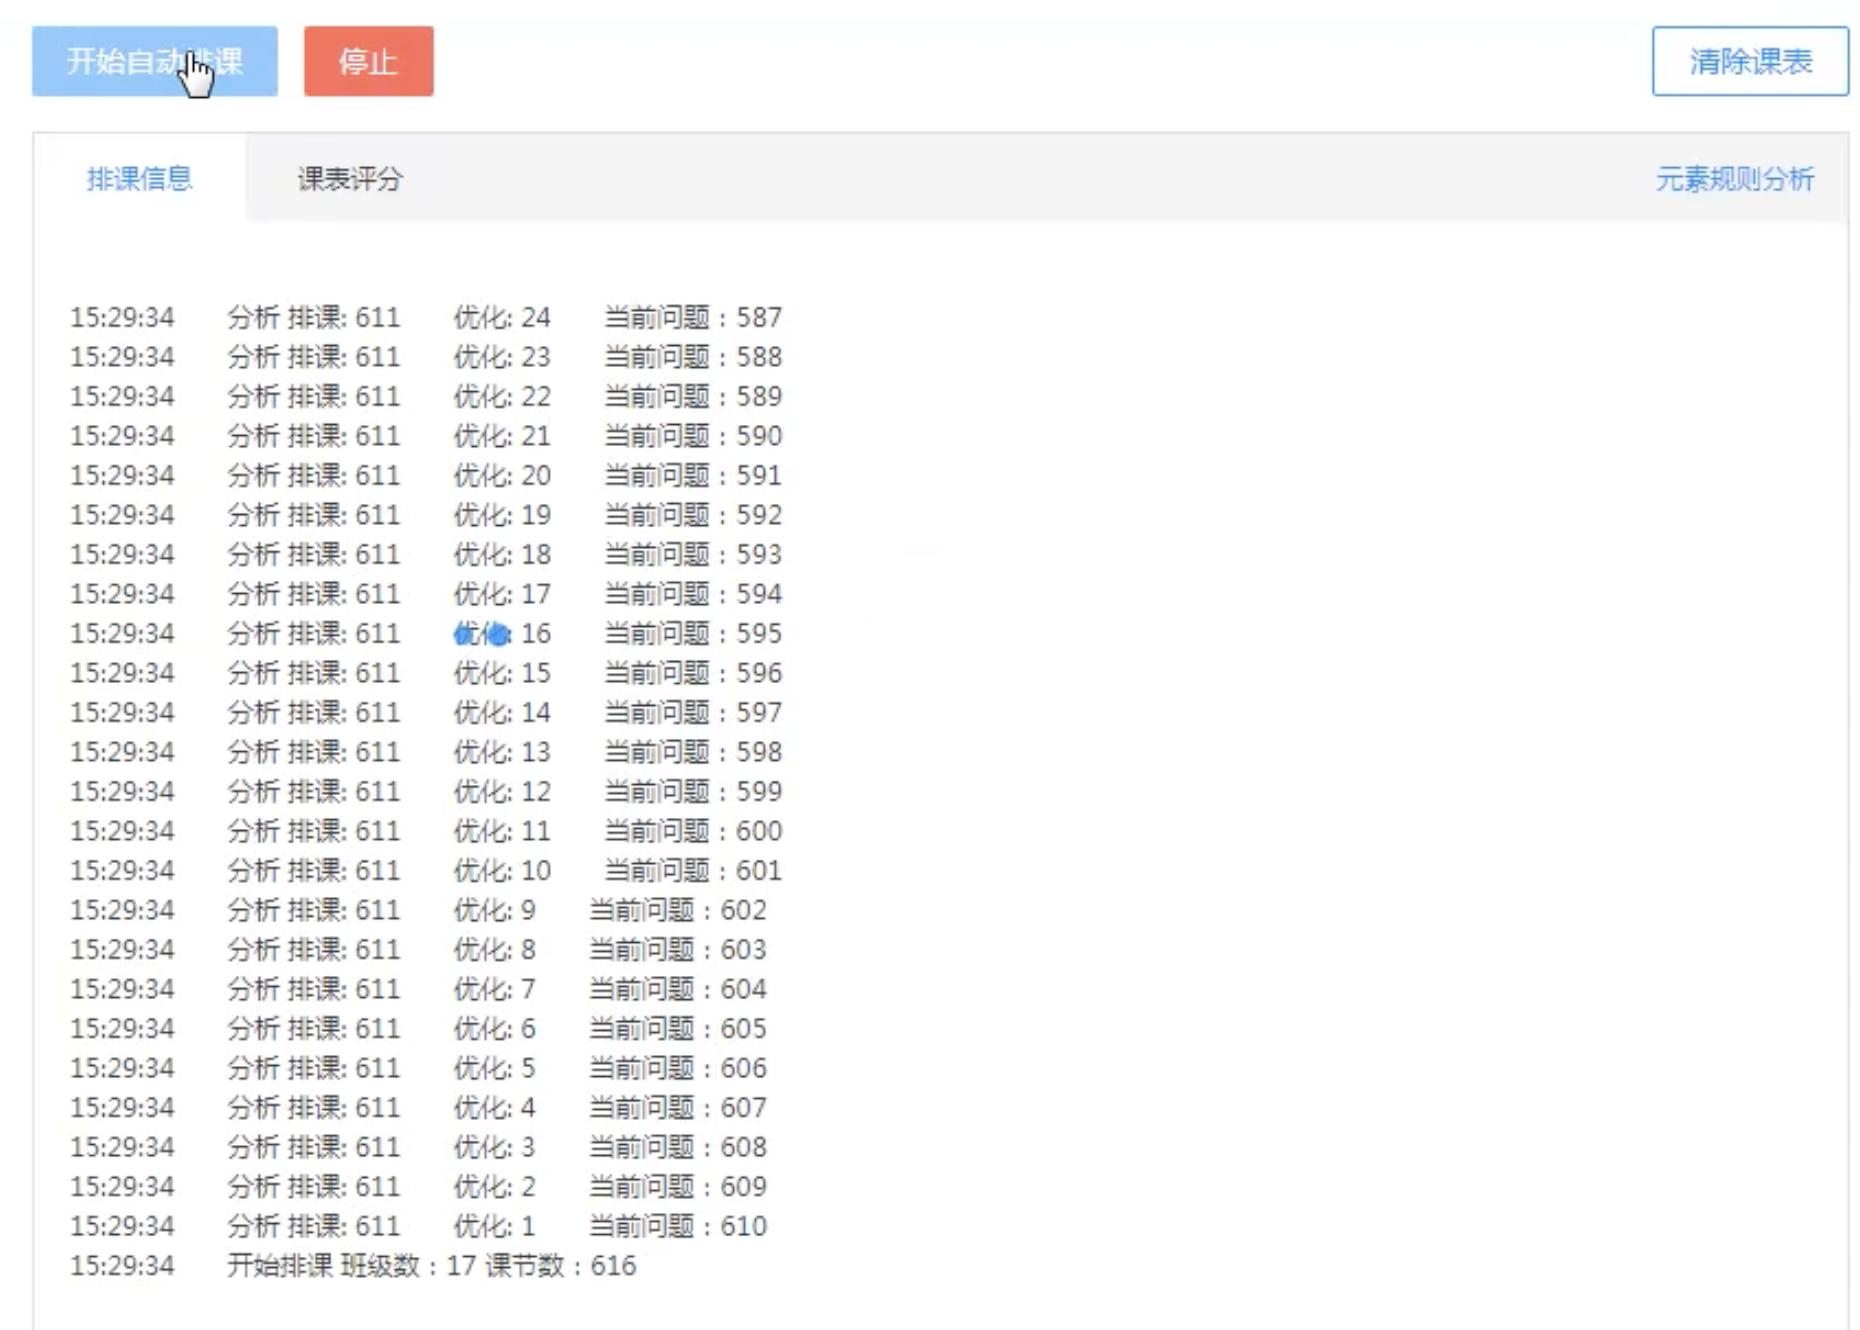Viewport: 1860px width, 1330px height.
Task: Select the log text 当前问题：587
Action: pyautogui.click(x=693, y=317)
